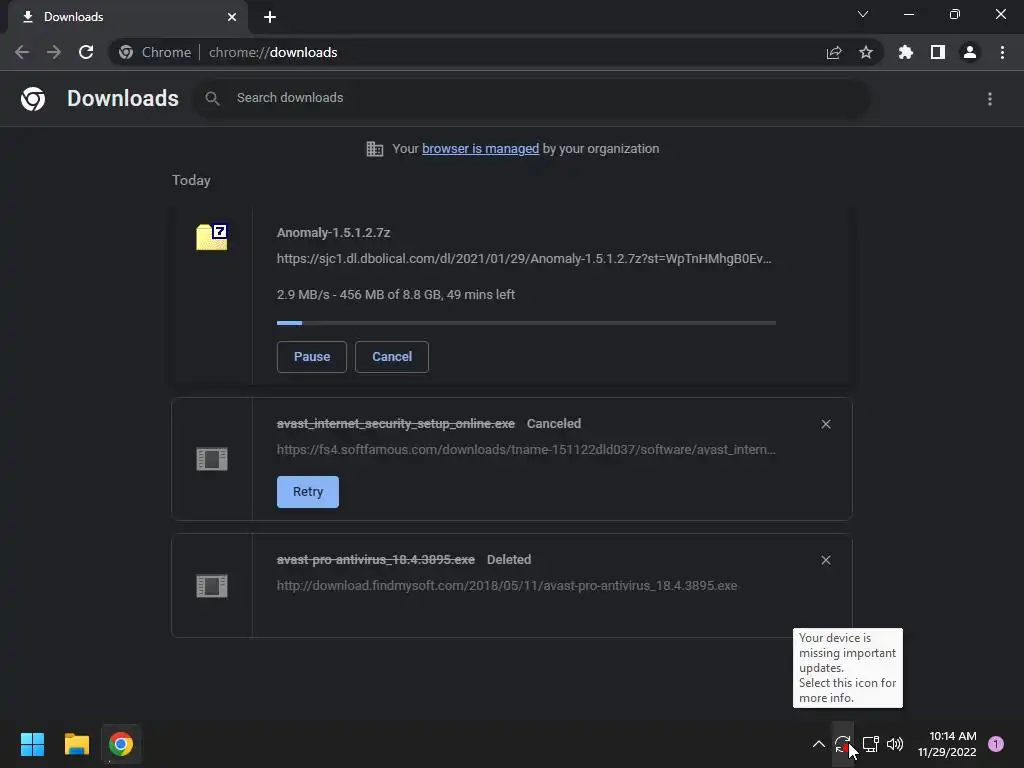The width and height of the screenshot is (1024, 768).
Task: Open the clock showing 10:14 AM
Action: 946,744
